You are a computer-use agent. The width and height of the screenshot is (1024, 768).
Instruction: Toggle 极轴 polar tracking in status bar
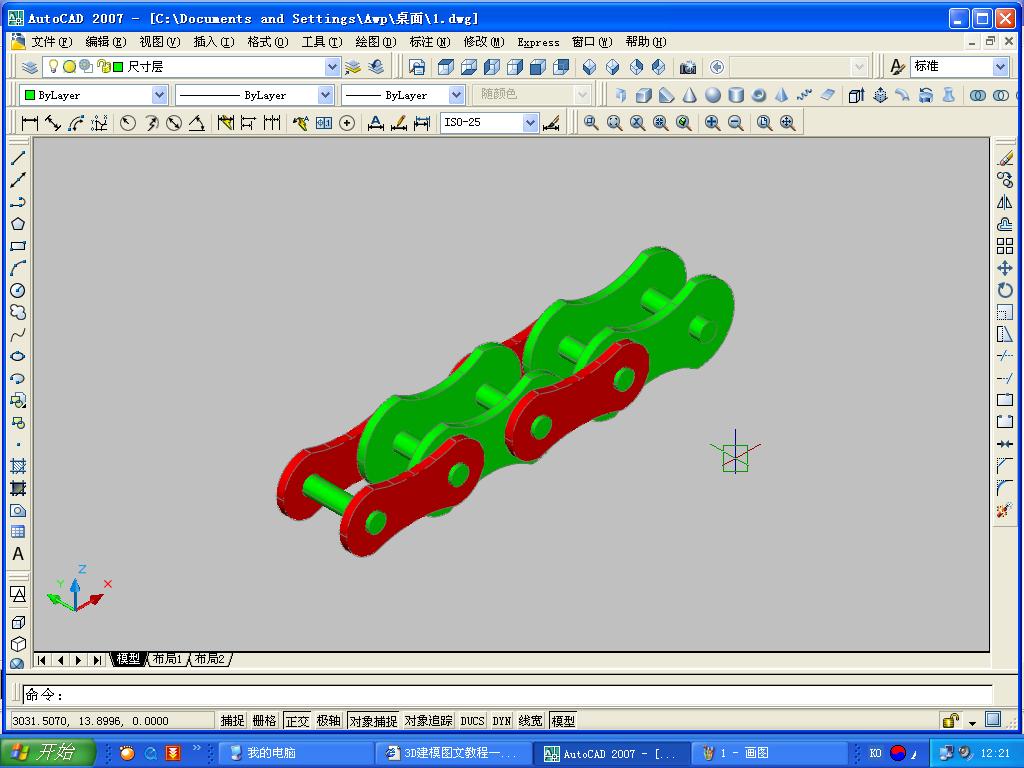coord(328,720)
